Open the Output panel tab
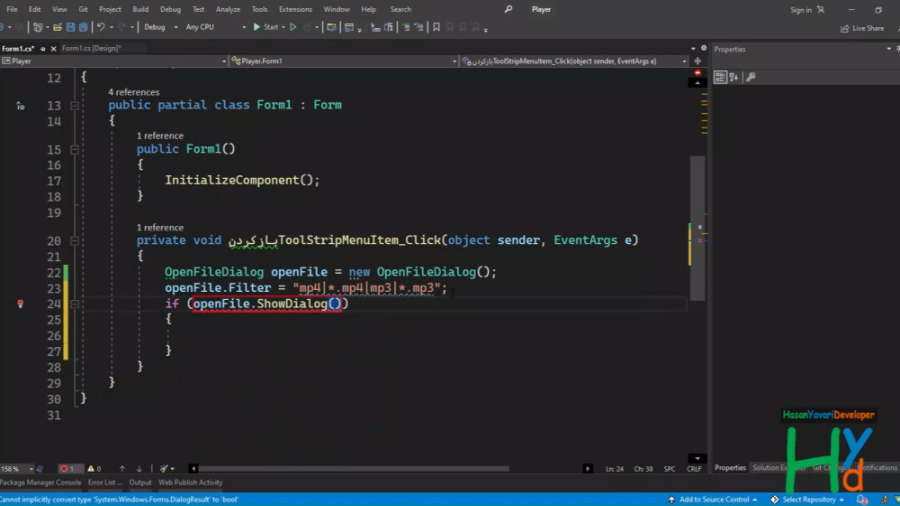900x506 pixels. click(140, 482)
